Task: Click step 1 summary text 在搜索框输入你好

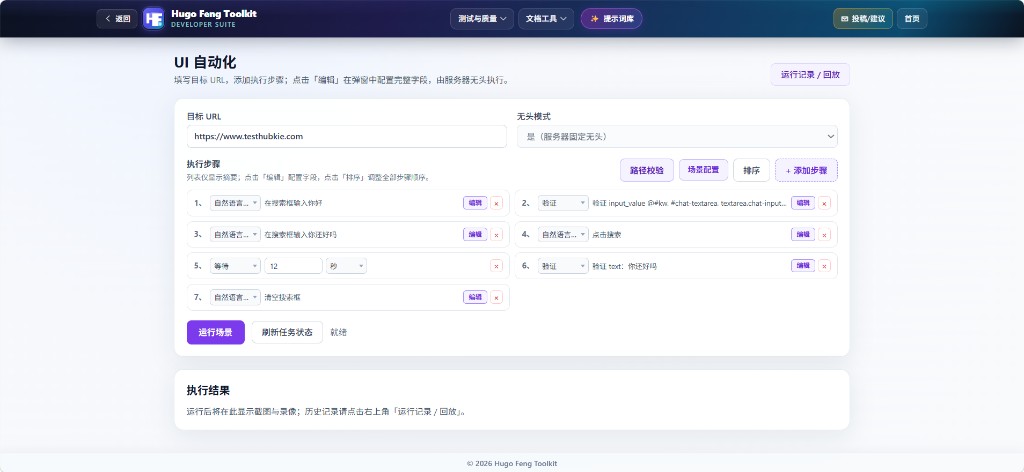Action: pos(293,203)
